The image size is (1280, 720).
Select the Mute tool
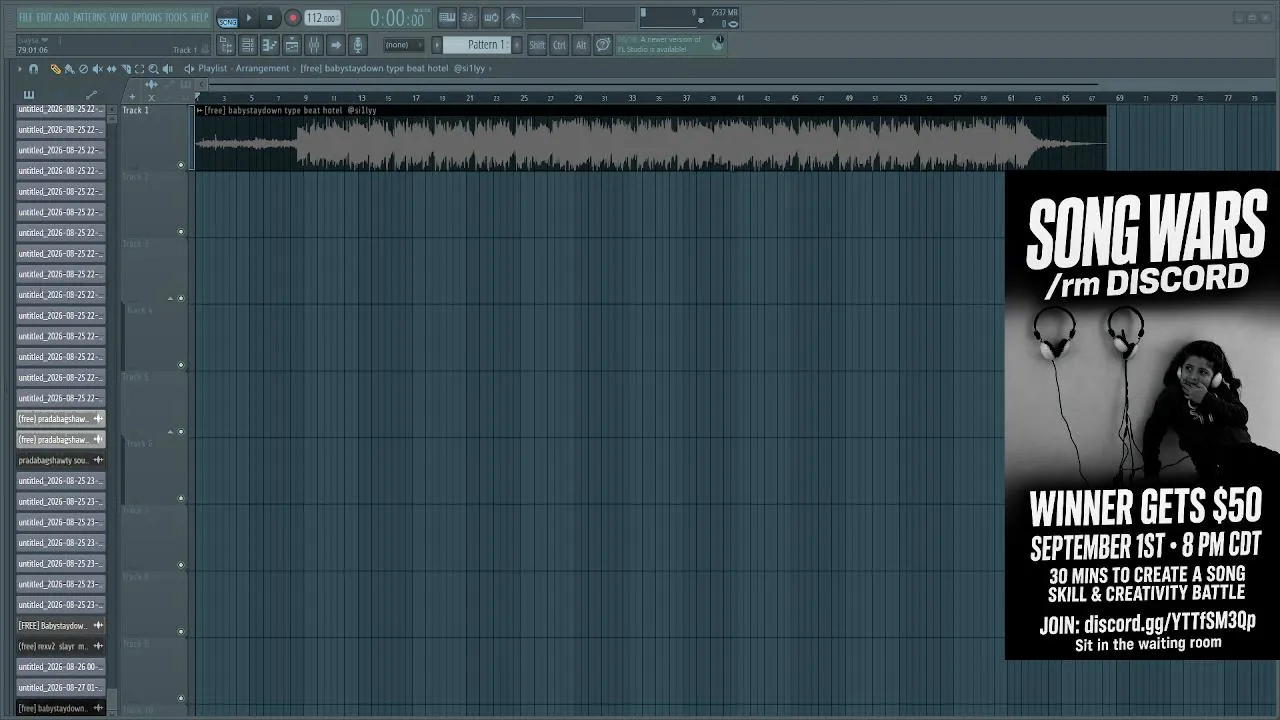point(97,69)
